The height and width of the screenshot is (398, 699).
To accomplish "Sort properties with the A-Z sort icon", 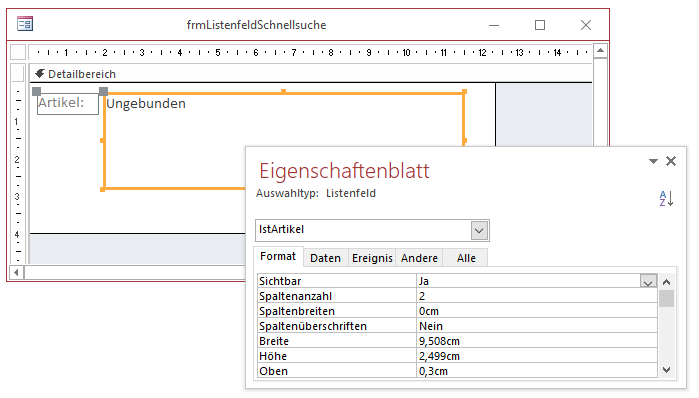I will tap(666, 198).
